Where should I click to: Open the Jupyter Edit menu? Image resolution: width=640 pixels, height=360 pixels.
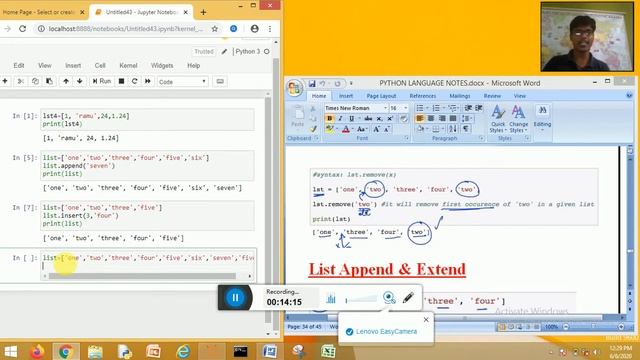(19, 65)
